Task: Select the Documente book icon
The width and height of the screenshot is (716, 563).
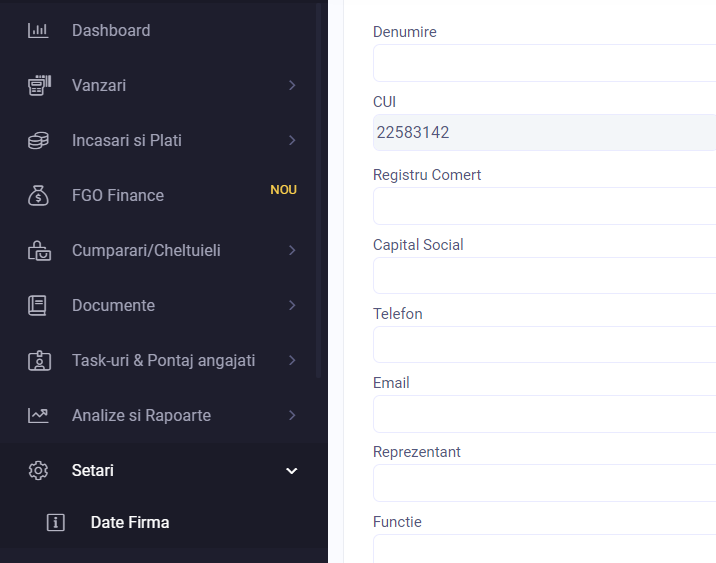Action: tap(37, 305)
